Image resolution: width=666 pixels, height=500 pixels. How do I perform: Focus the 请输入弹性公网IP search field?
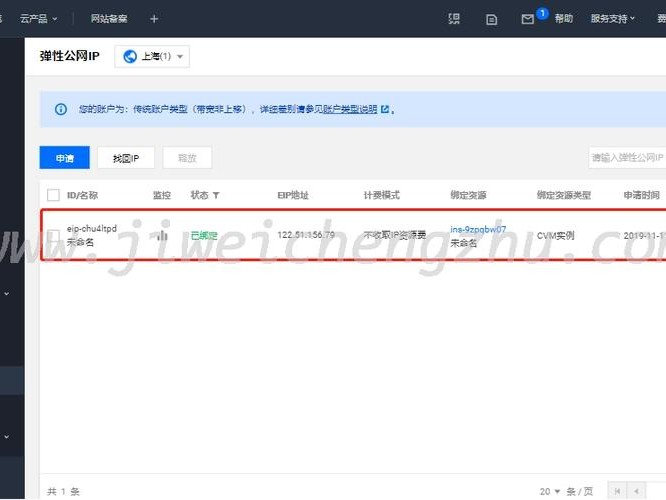click(x=627, y=158)
